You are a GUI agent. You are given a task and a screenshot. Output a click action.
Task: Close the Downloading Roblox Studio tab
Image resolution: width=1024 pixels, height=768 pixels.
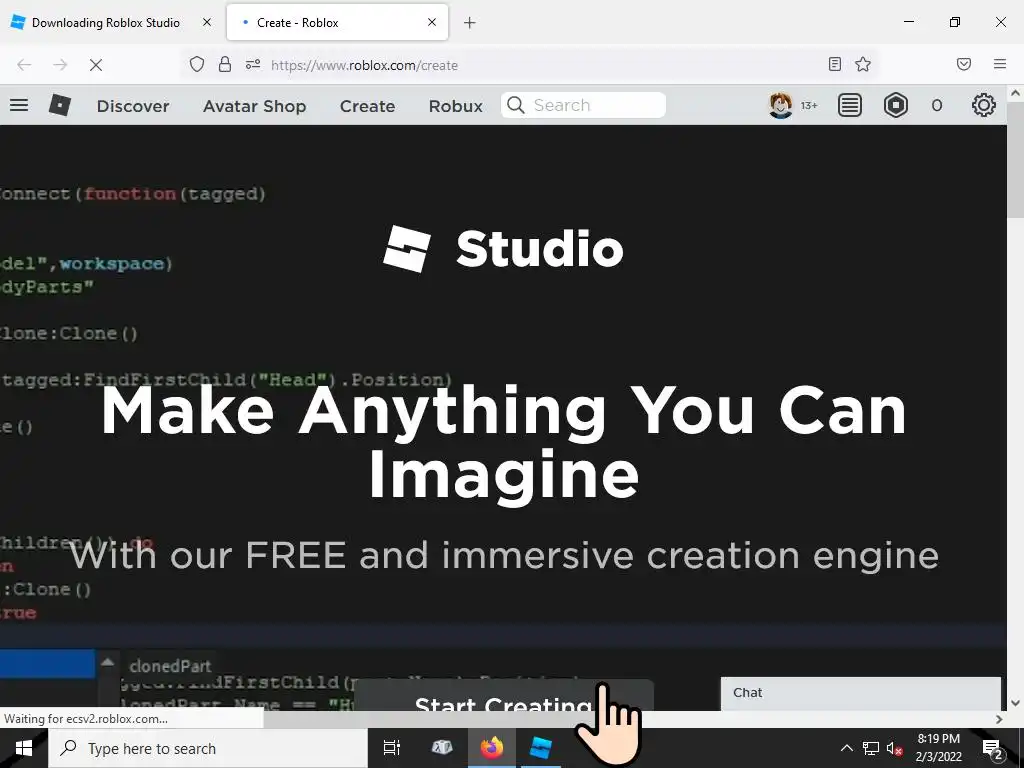point(207,22)
